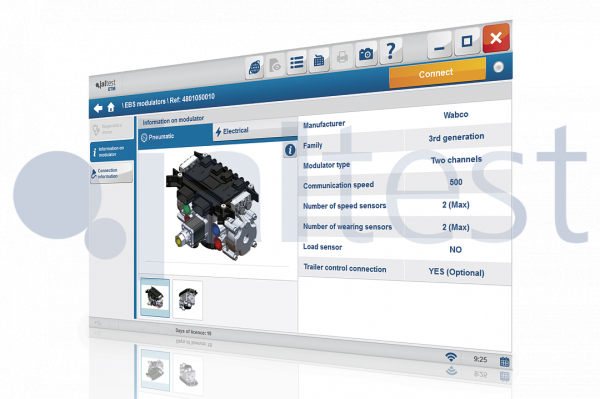The image size is (600, 399).
Task: Take a screenshot with camera icon
Action: [x=366, y=54]
